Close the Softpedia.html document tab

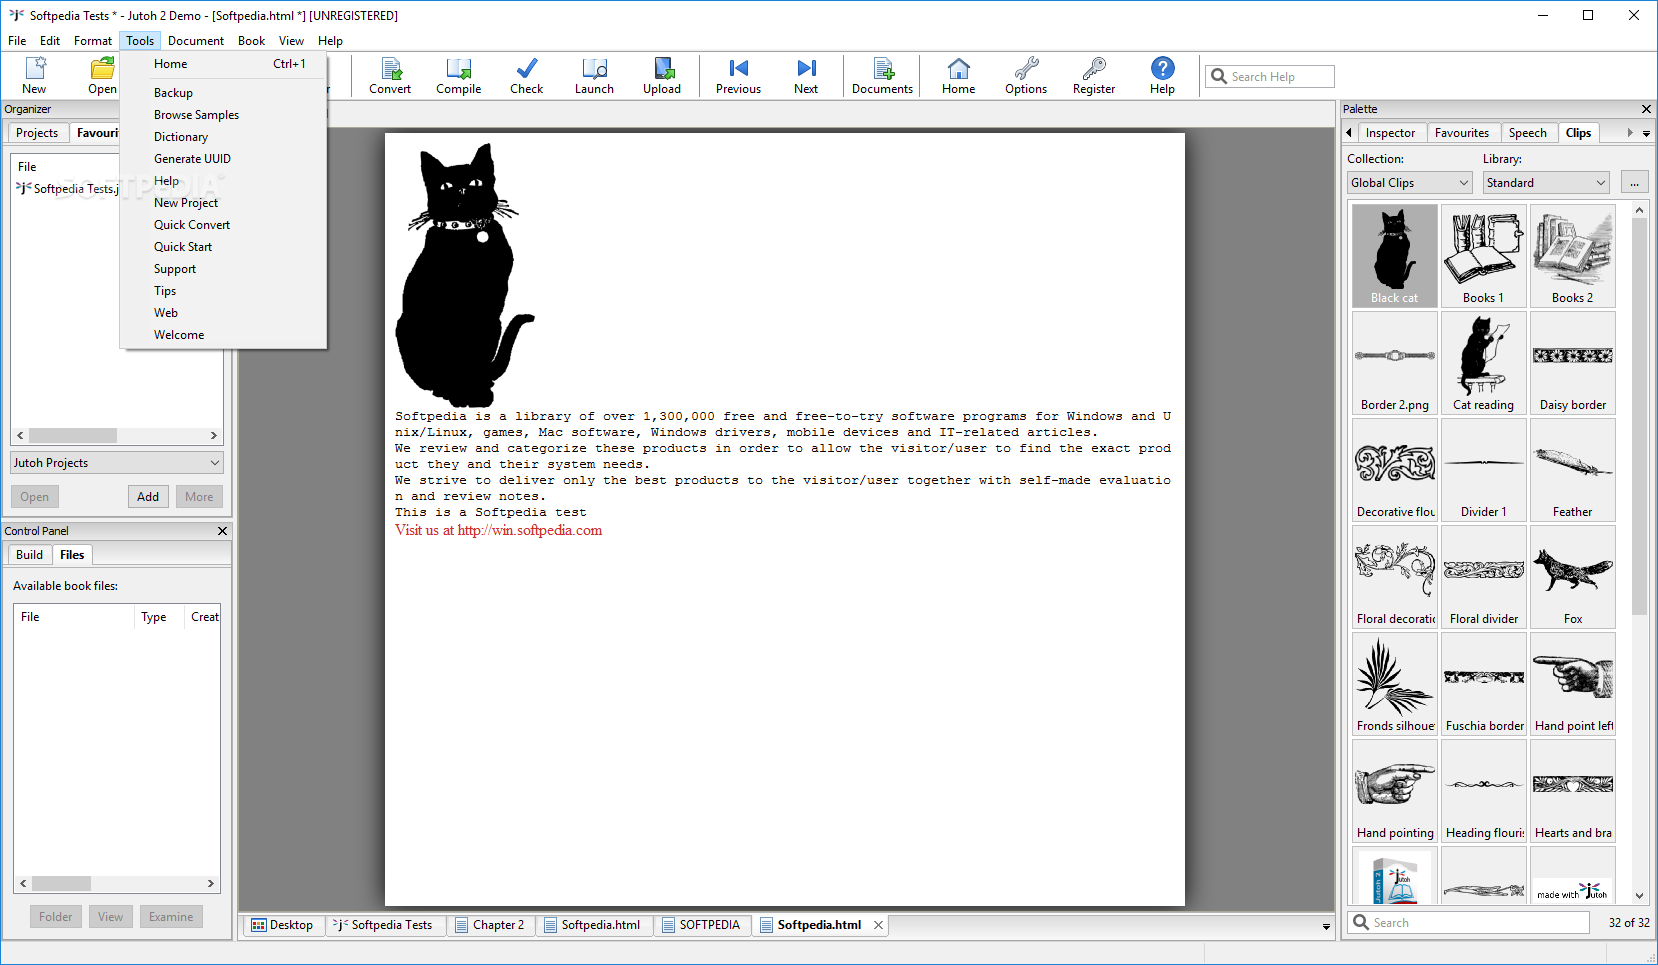click(878, 925)
